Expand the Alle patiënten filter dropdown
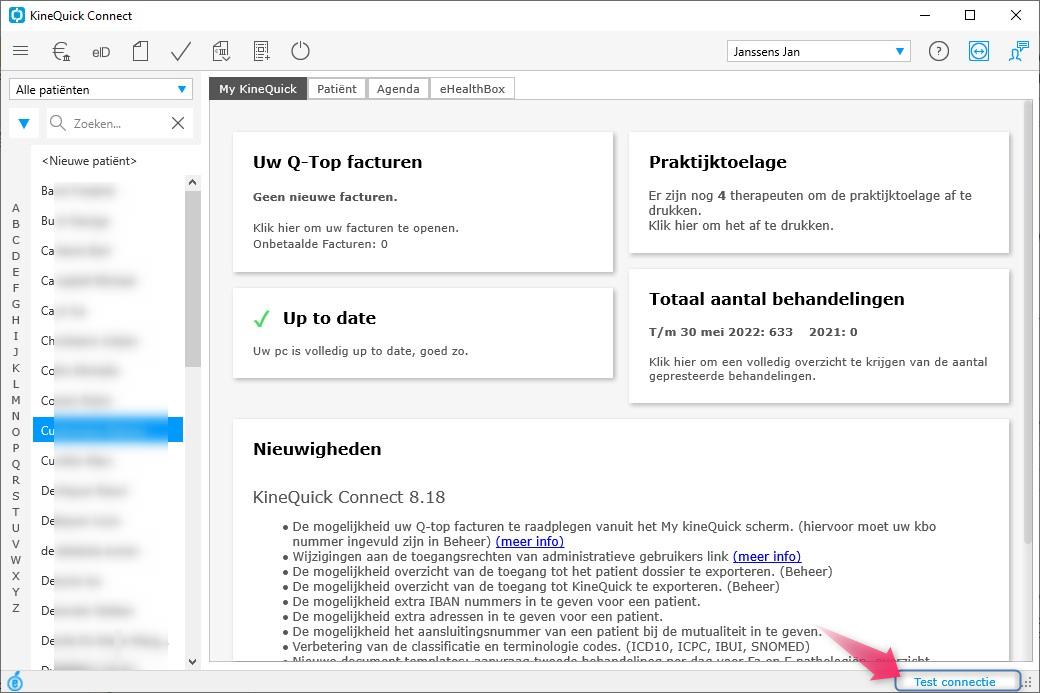 click(101, 90)
